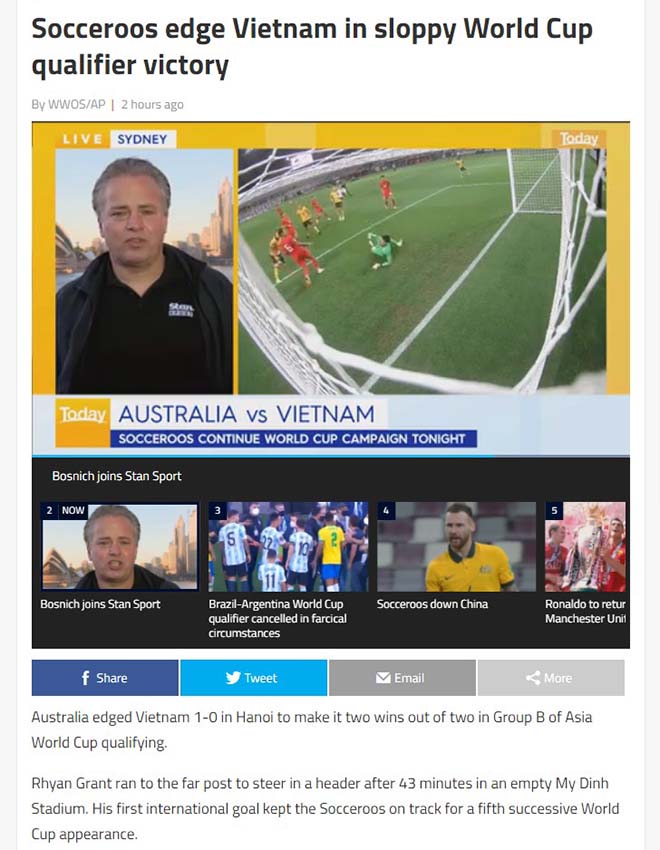Click the Facebook f icon
The height and width of the screenshot is (850, 660).
85,678
